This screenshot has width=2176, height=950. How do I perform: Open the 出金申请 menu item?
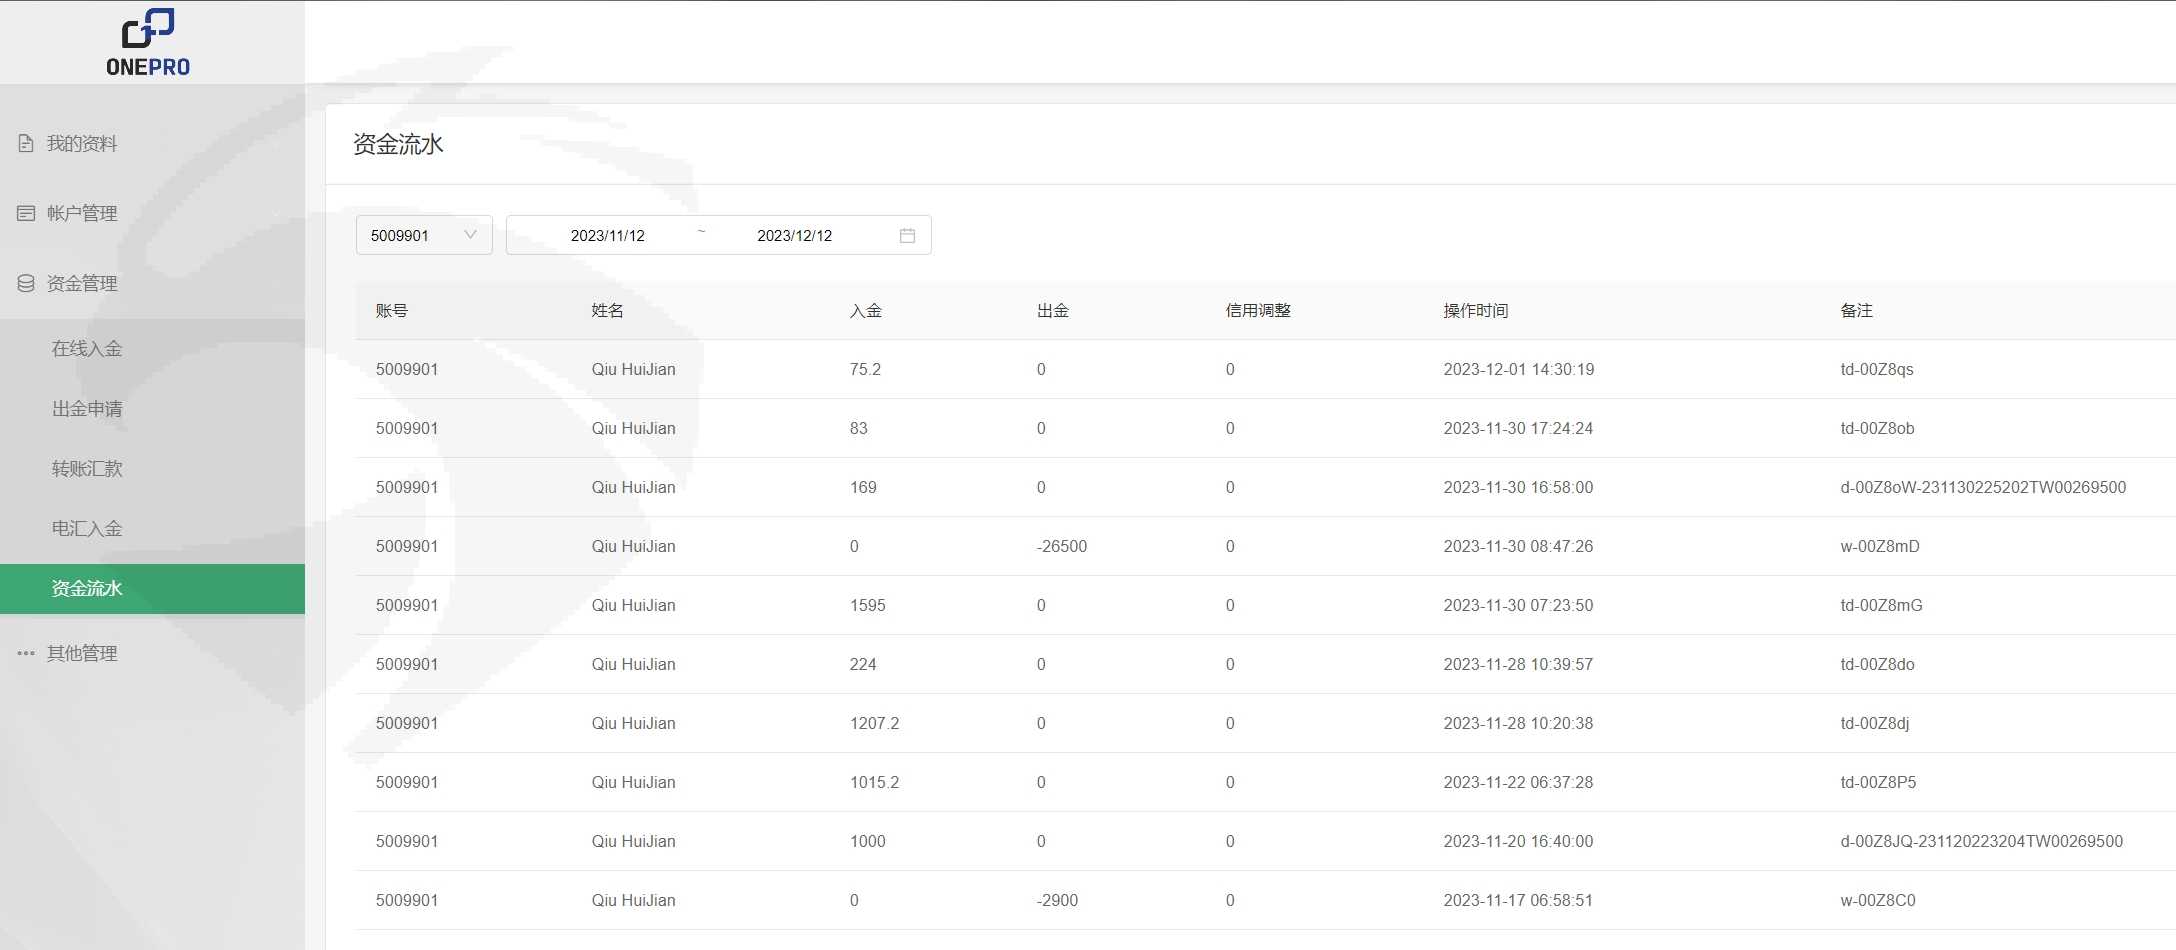87,409
